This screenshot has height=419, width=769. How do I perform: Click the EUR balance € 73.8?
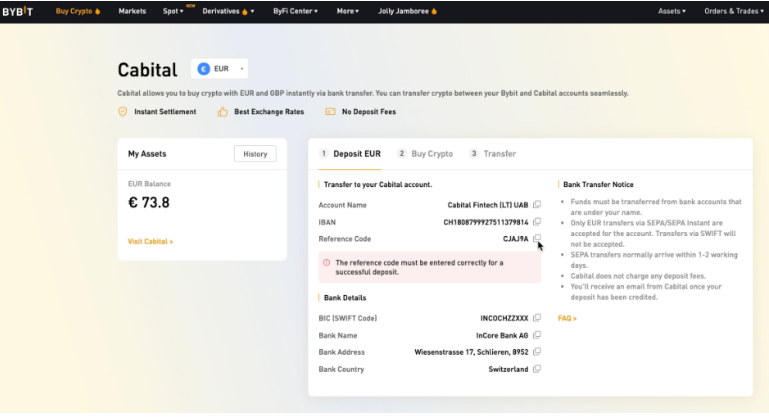click(x=149, y=203)
